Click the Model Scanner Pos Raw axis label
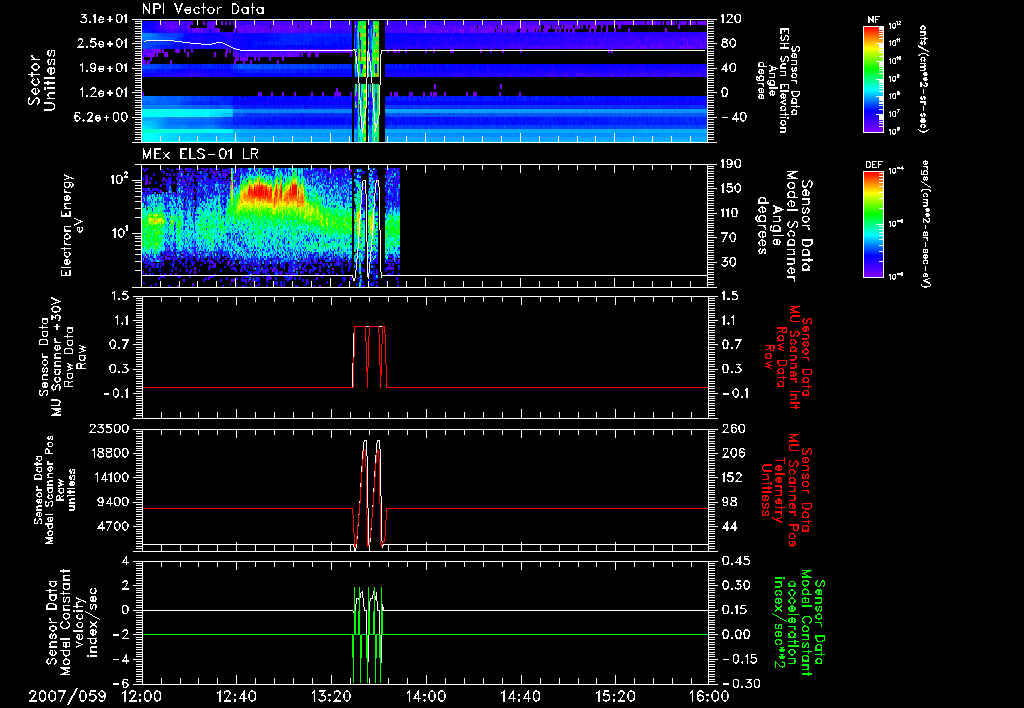1024x708 pixels. point(56,490)
